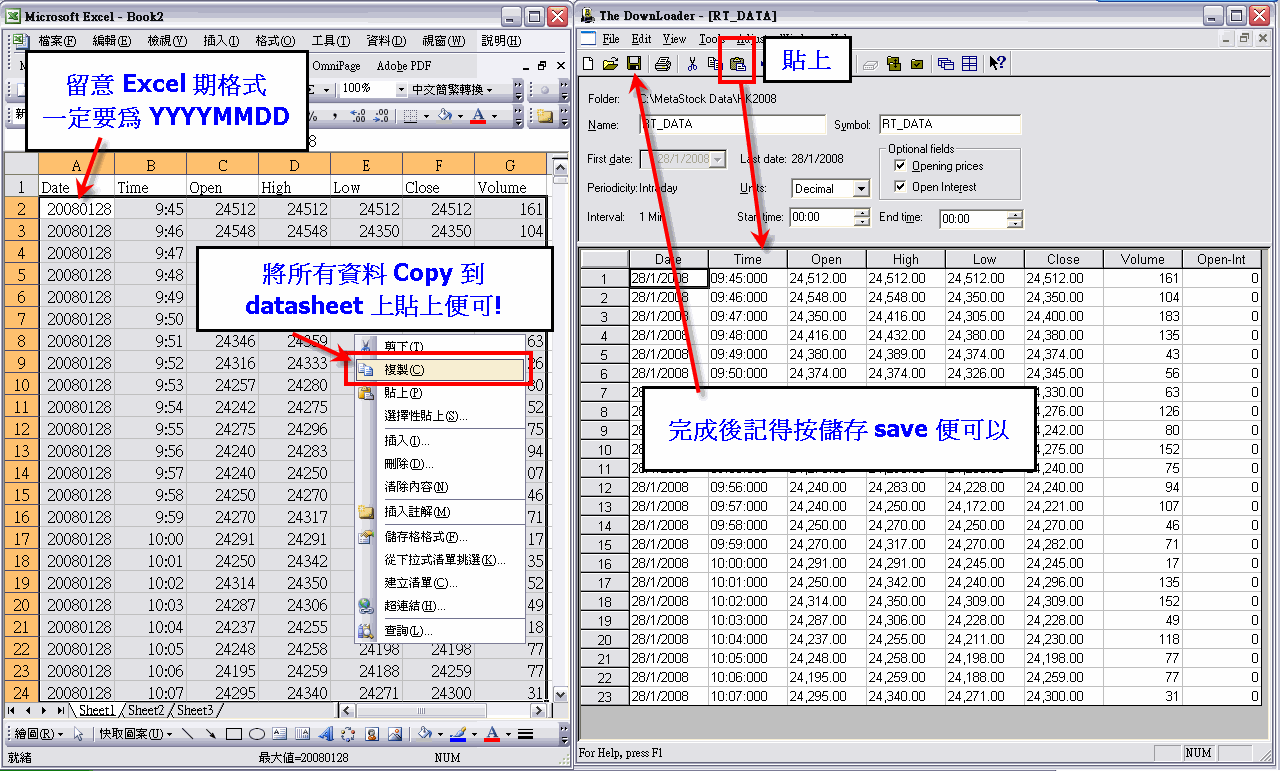Toggle Opening prices checkbox
This screenshot has height=771, width=1280.
coord(901,166)
